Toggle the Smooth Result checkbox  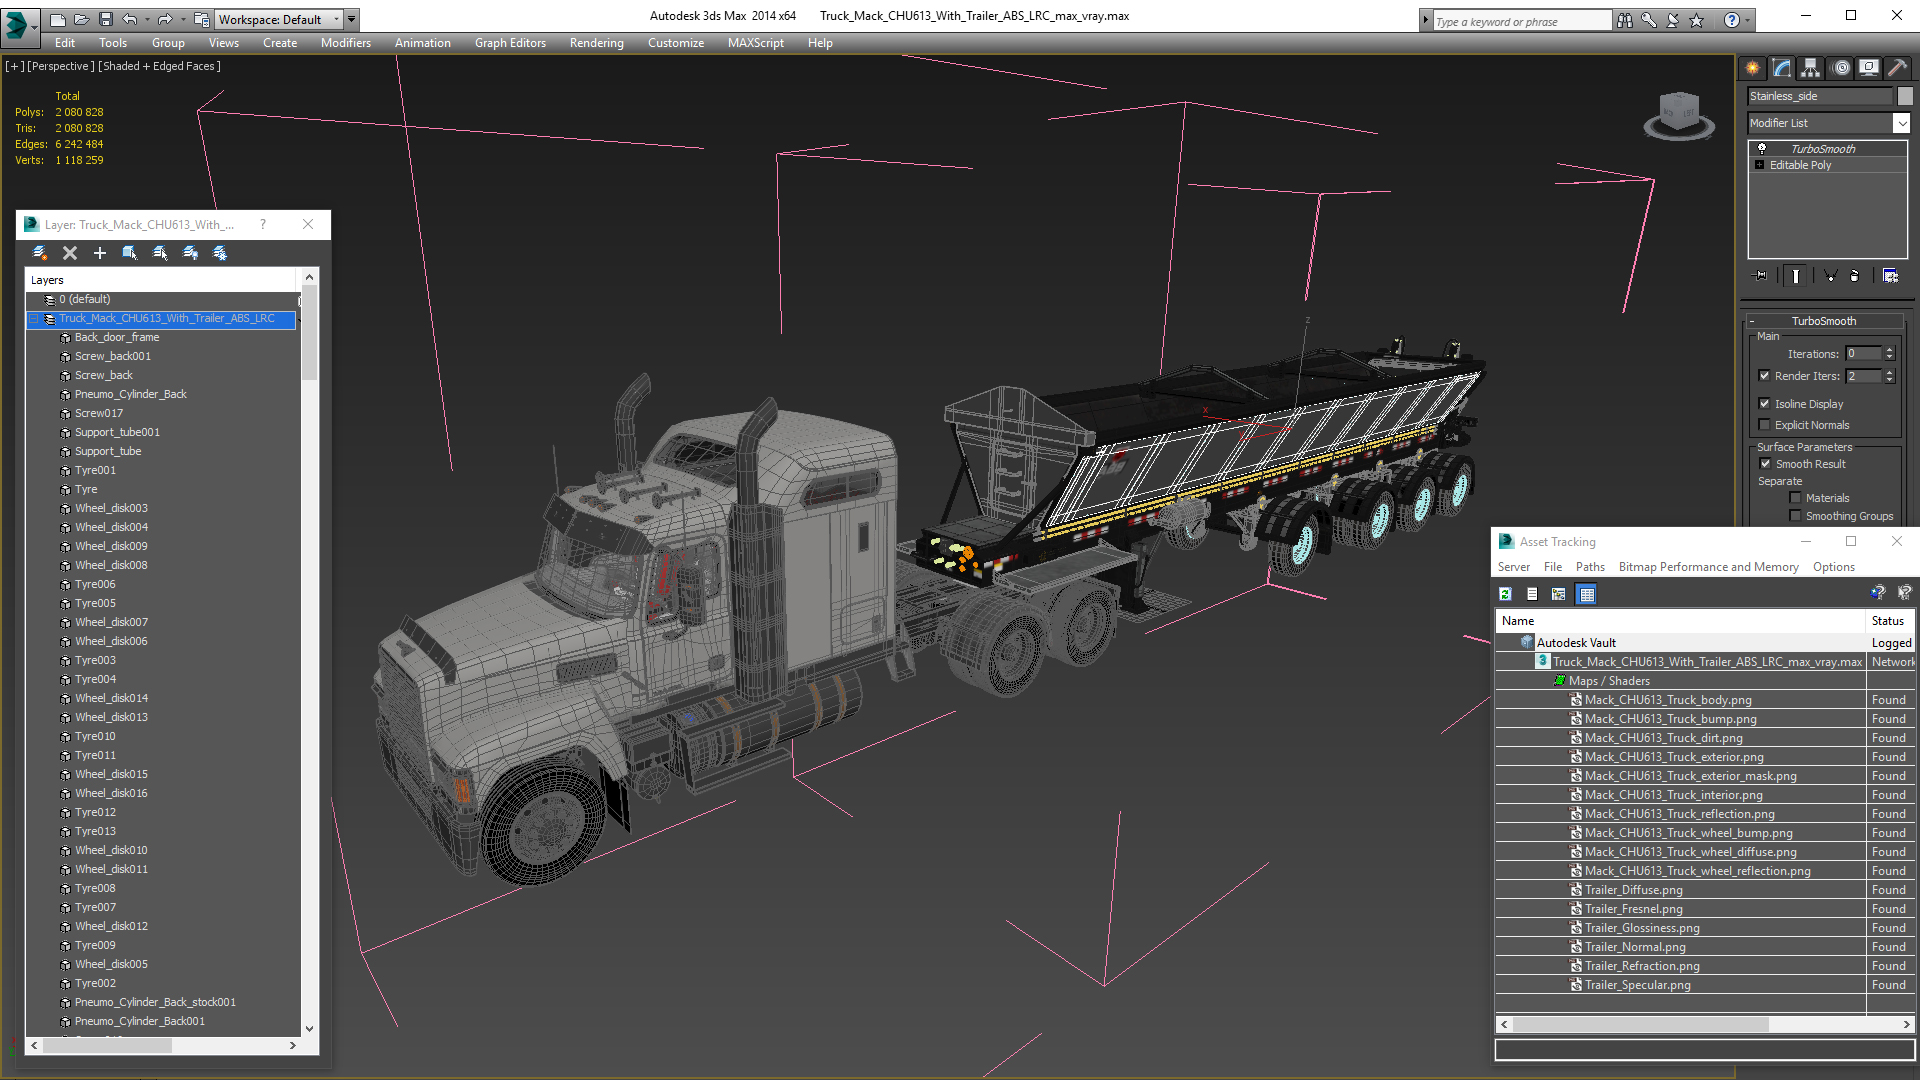pos(1765,464)
